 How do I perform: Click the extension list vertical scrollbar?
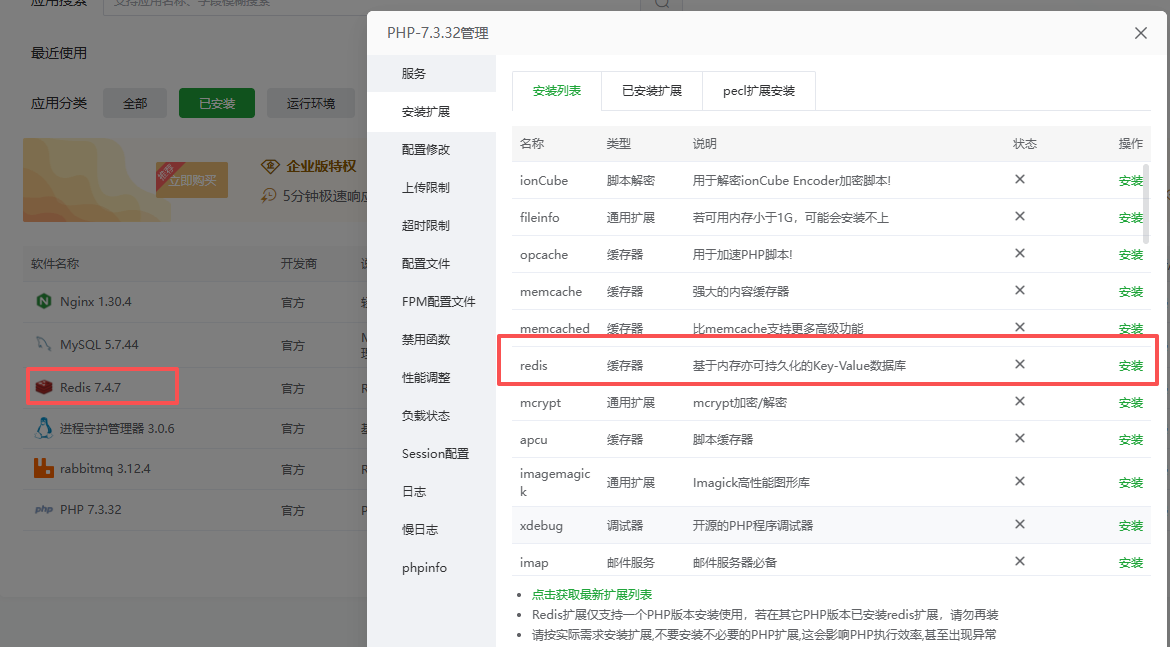point(1146,203)
